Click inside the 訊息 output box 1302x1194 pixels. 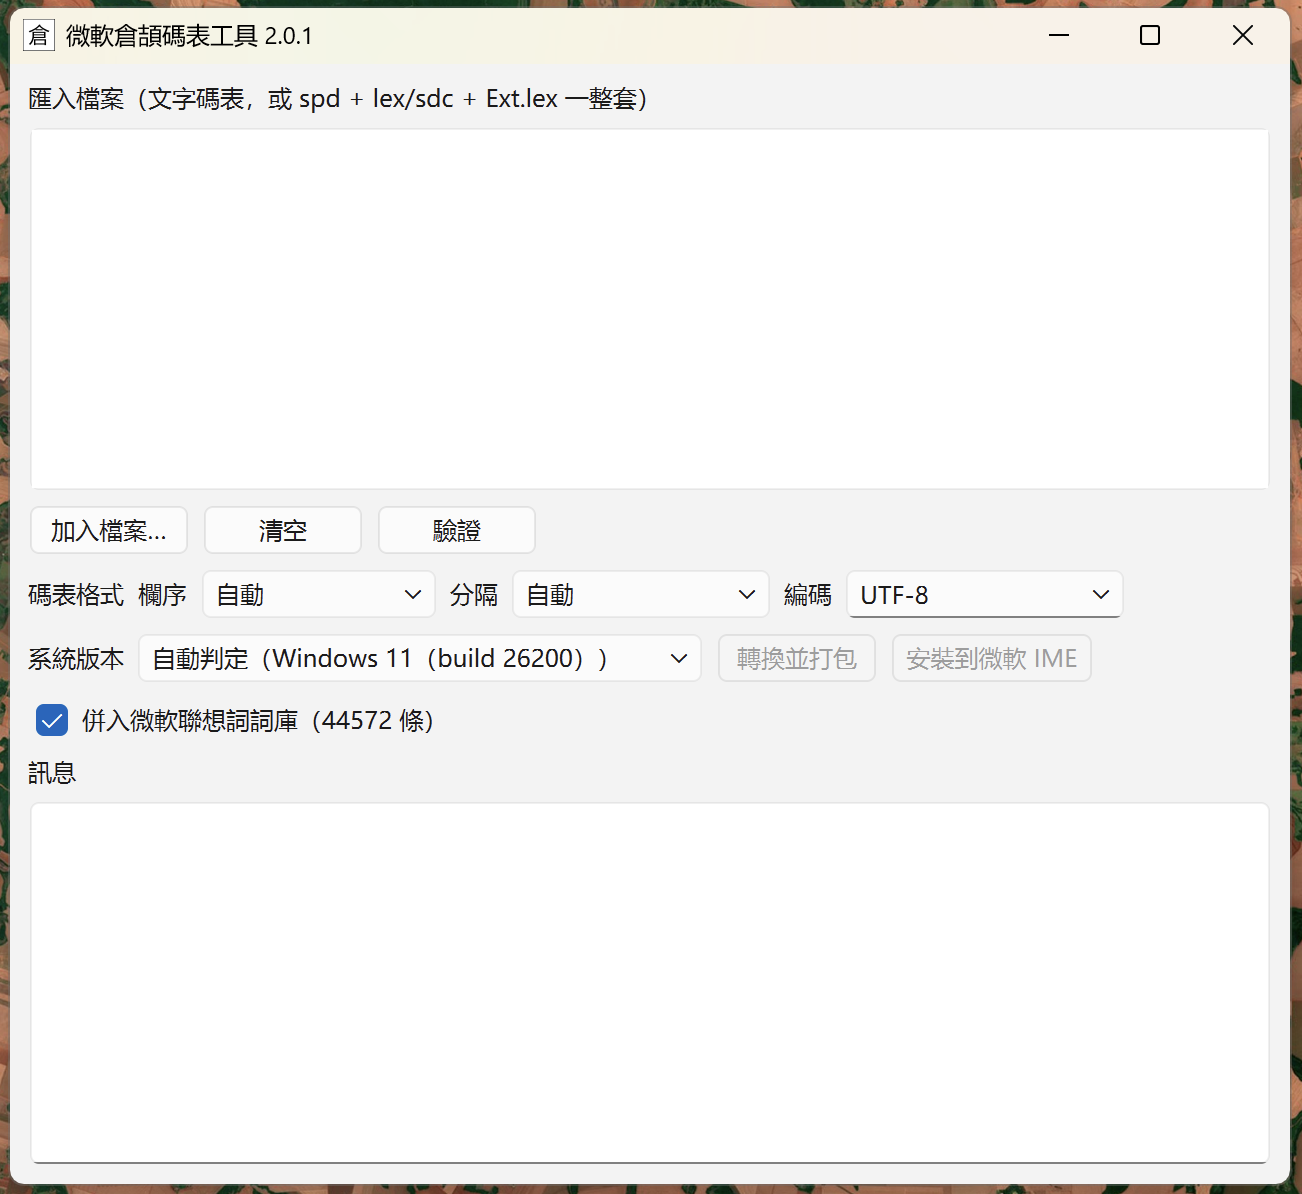click(x=650, y=983)
